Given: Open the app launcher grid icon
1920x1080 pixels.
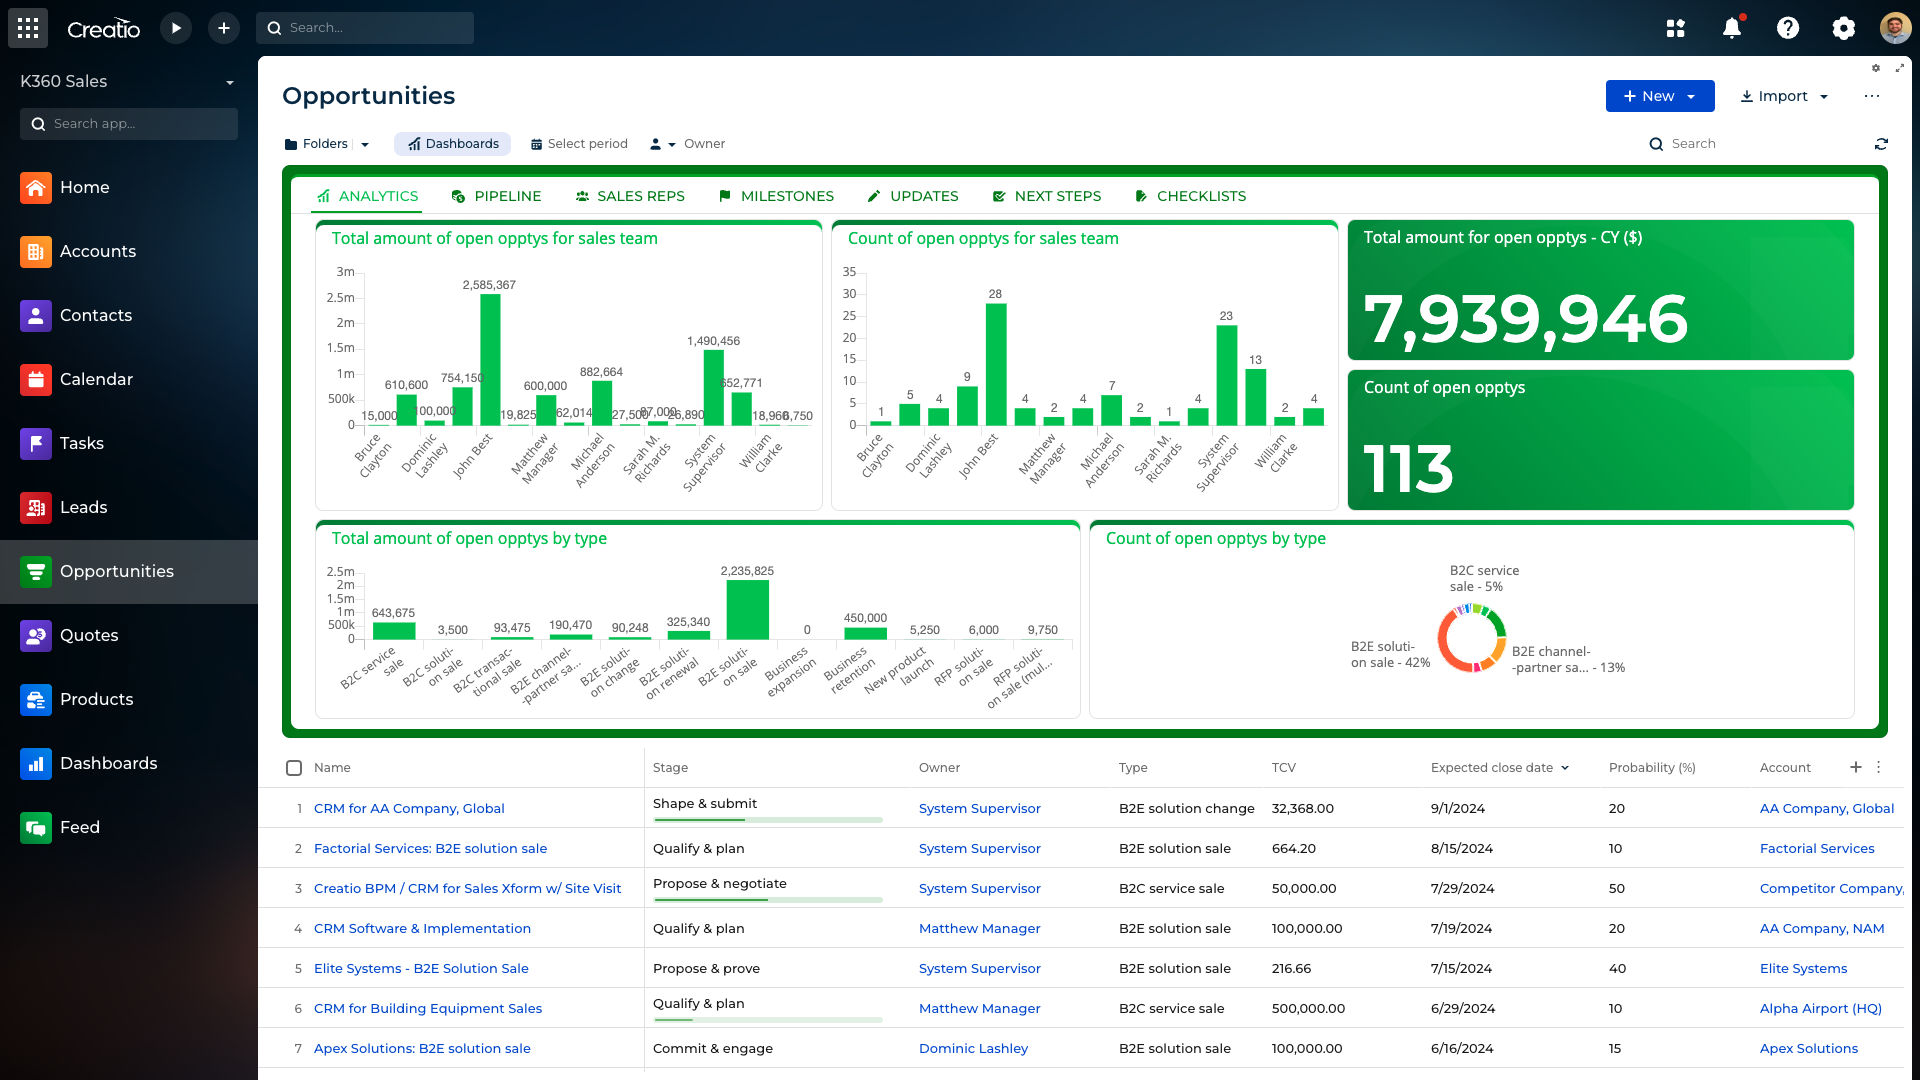Looking at the screenshot, I should 28,28.
